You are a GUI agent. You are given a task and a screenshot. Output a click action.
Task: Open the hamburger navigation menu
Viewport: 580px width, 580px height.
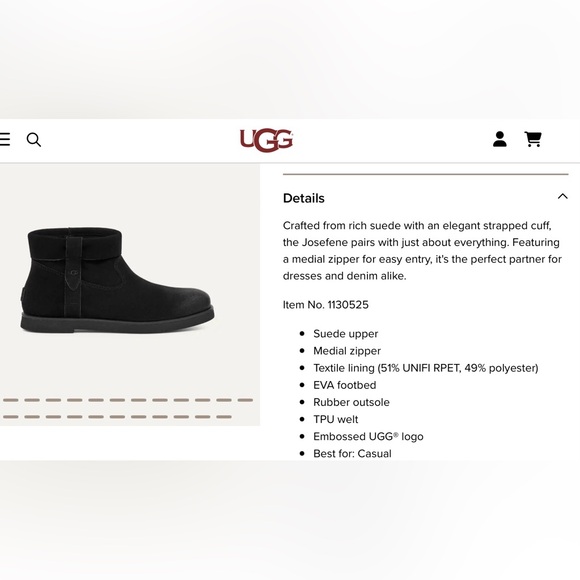4,139
